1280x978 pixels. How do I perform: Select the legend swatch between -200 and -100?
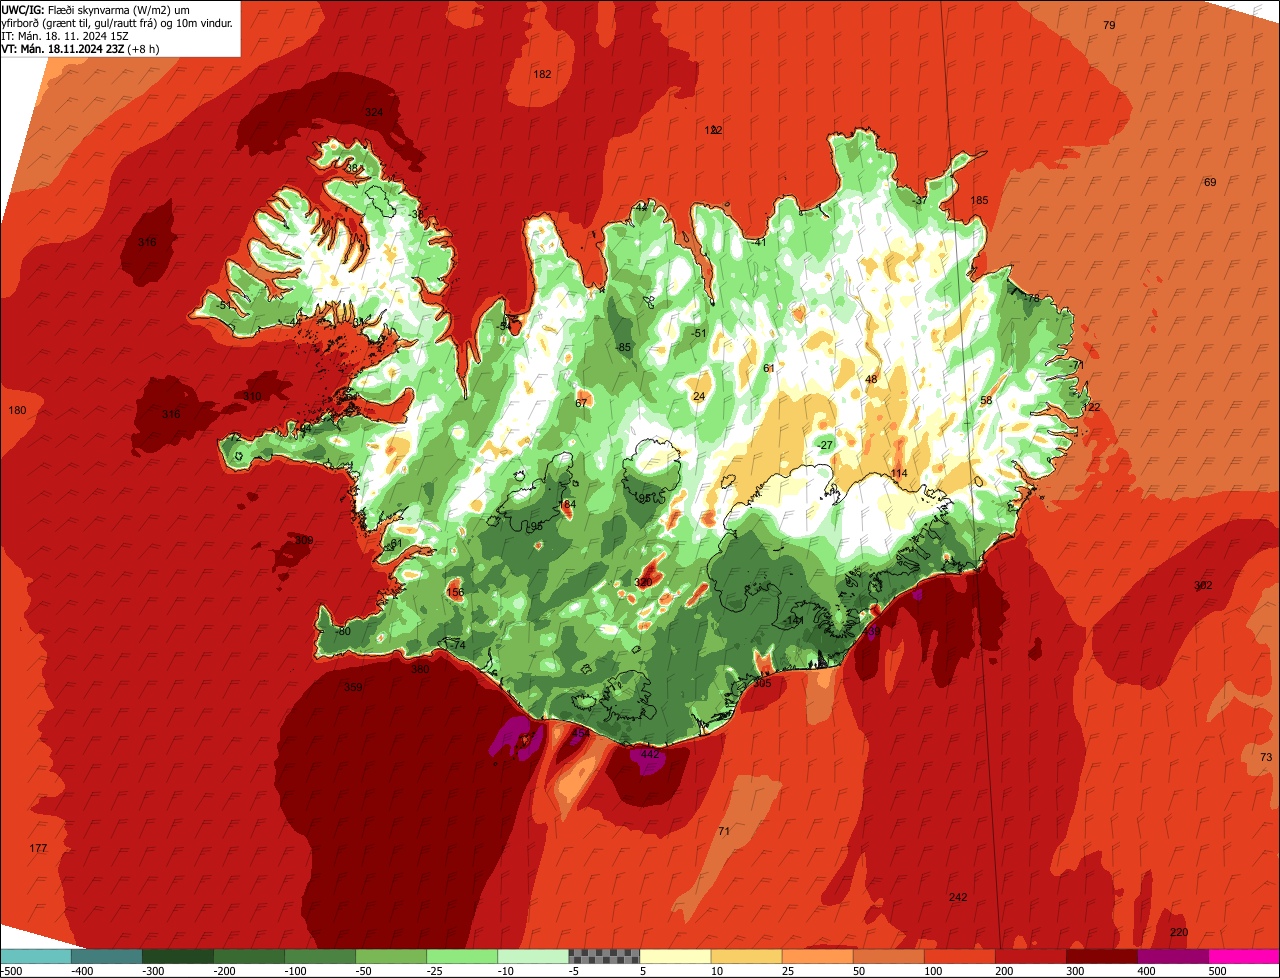click(x=248, y=956)
